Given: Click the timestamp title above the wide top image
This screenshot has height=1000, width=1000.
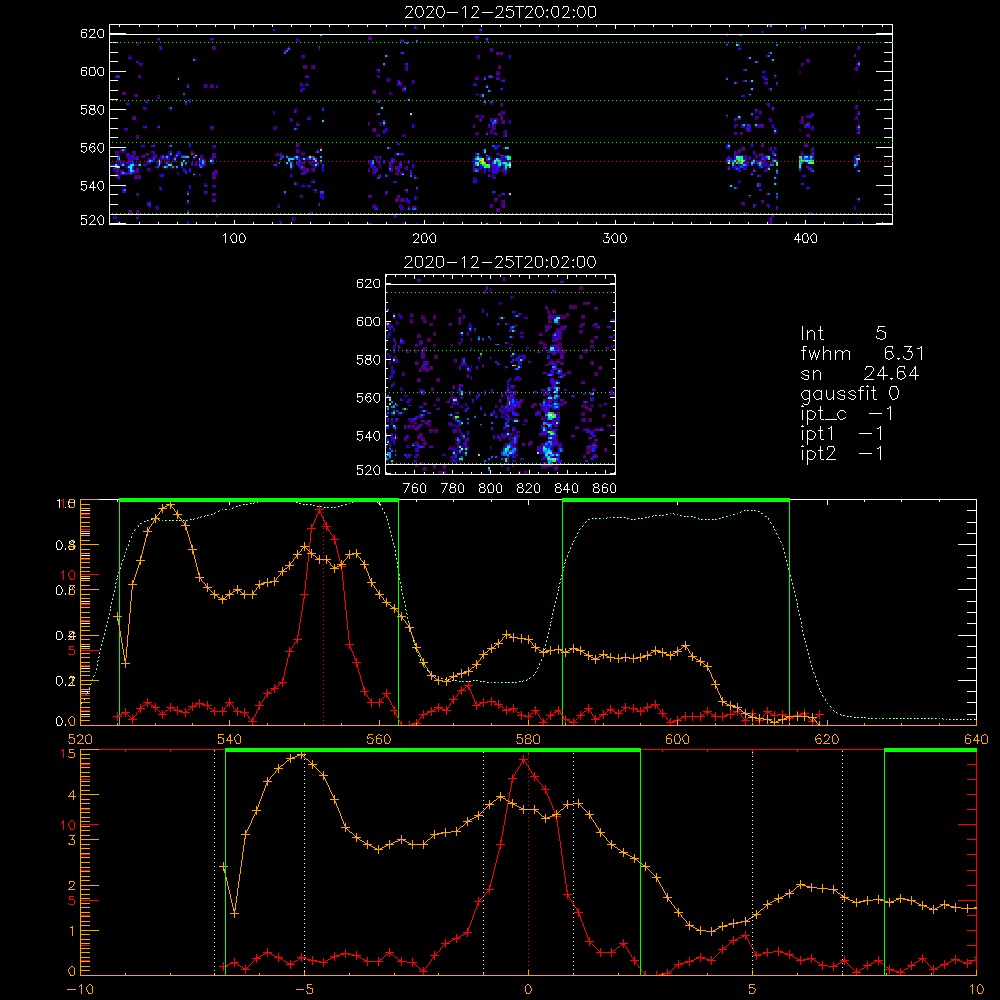Looking at the screenshot, I should tap(500, 12).
